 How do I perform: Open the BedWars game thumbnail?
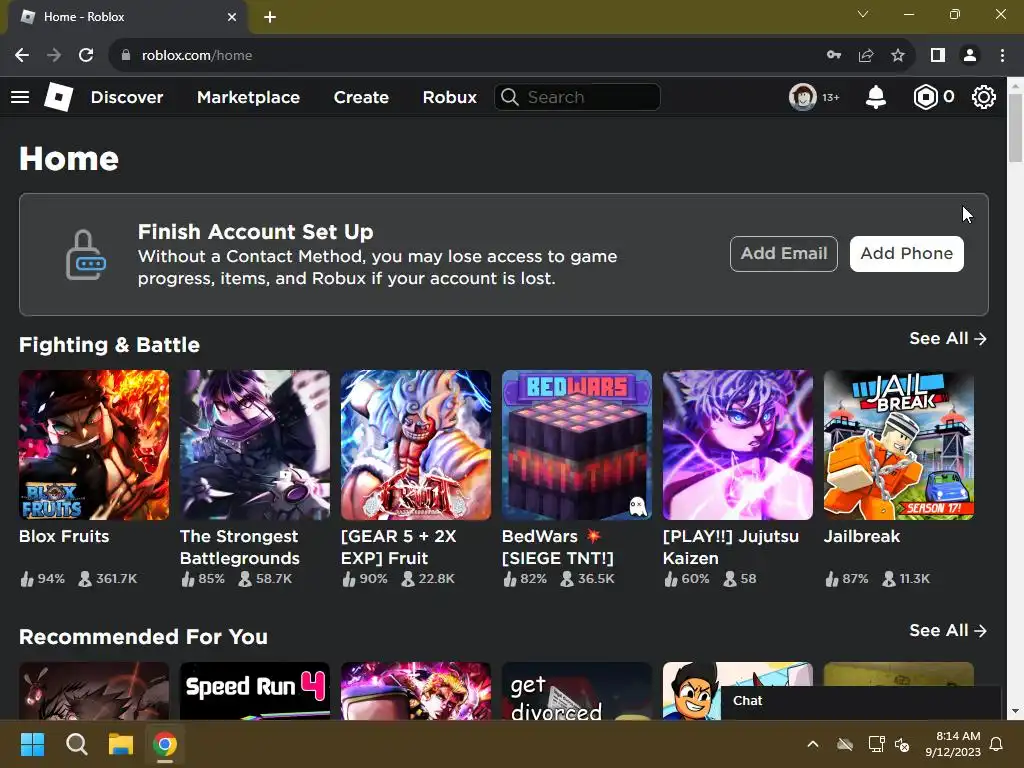[577, 445]
